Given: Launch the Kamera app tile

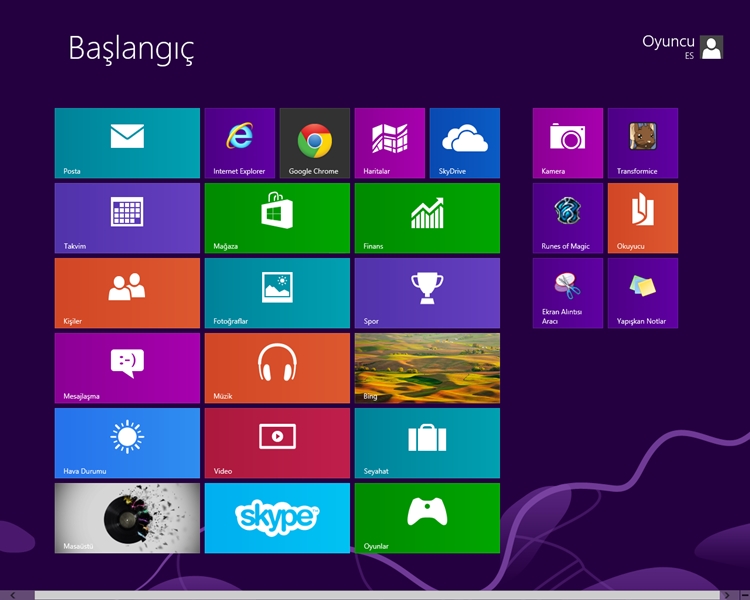Looking at the screenshot, I should [x=567, y=143].
